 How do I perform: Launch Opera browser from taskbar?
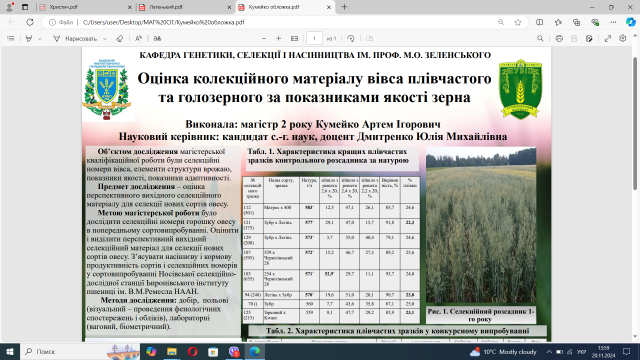193,351
